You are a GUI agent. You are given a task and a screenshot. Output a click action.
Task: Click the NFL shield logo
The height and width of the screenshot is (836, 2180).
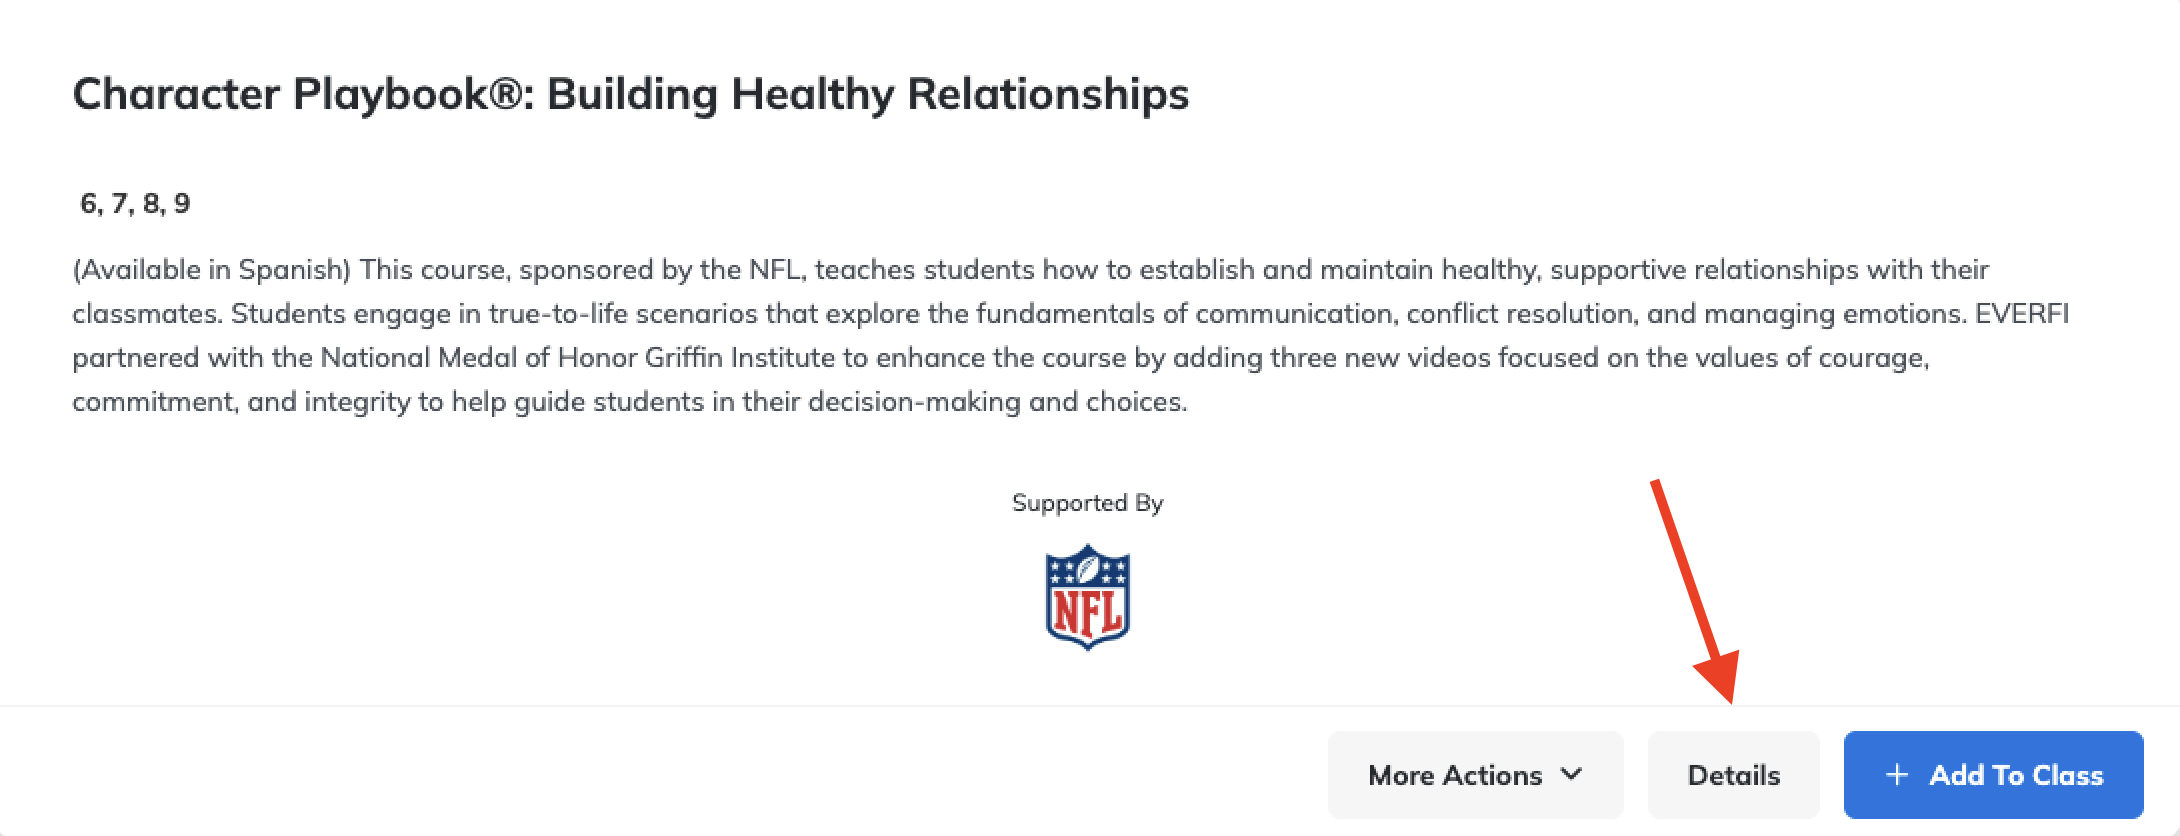point(1088,597)
